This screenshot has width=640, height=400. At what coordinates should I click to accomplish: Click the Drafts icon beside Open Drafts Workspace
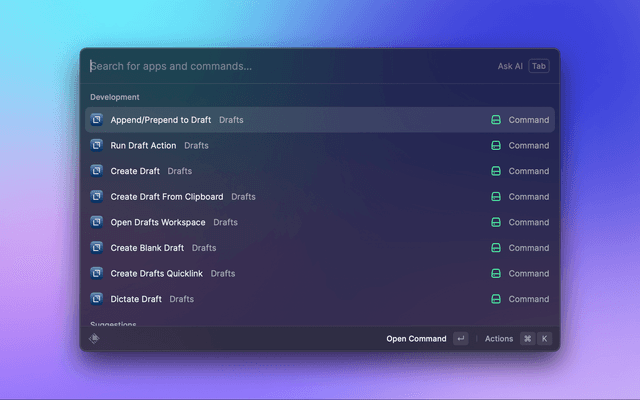[x=97, y=222]
